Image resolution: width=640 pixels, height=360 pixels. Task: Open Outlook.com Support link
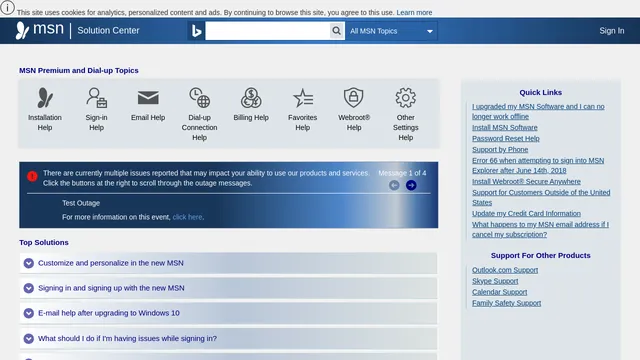(505, 270)
